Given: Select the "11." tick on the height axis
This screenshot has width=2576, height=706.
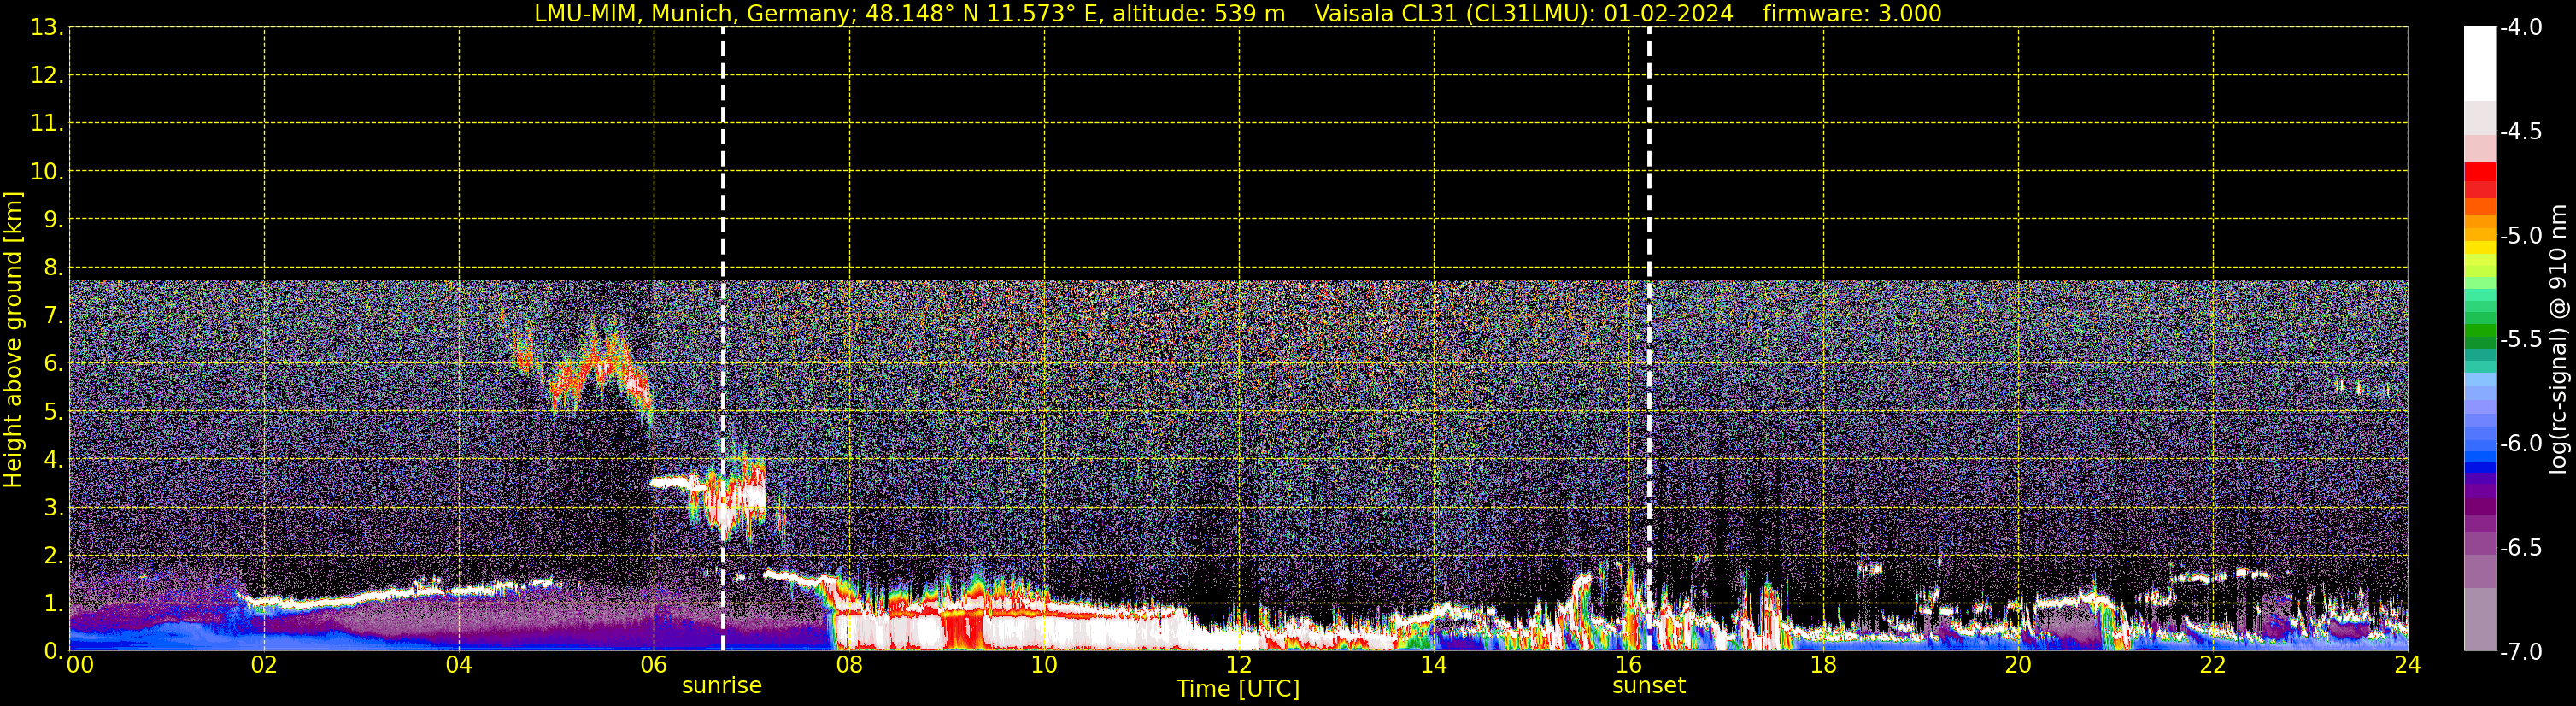Looking at the screenshot, I should click(47, 123).
